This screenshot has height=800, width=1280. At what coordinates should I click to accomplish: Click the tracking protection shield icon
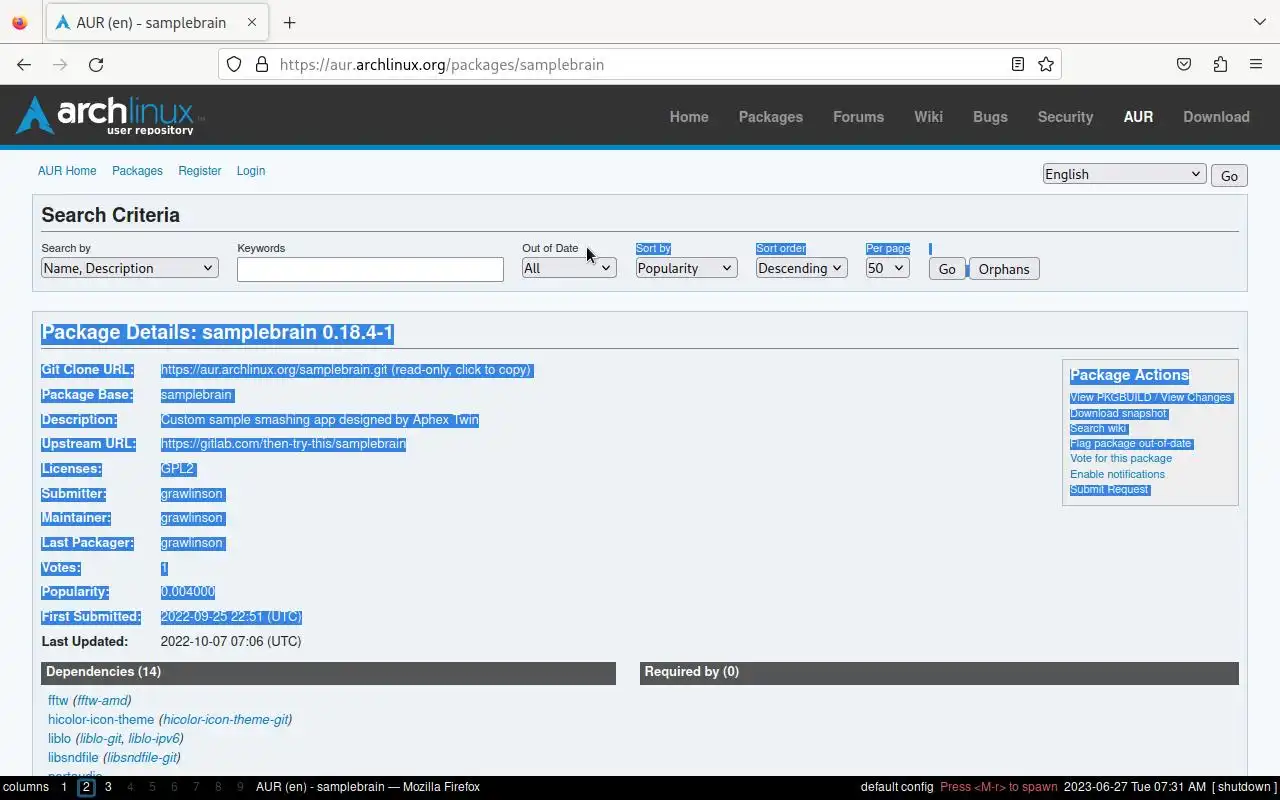234,64
